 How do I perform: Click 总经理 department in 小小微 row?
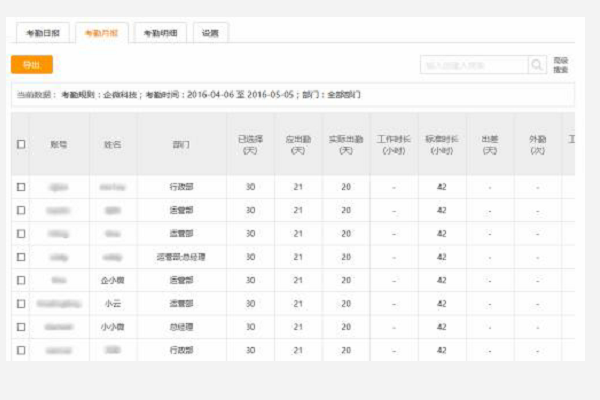[181, 327]
